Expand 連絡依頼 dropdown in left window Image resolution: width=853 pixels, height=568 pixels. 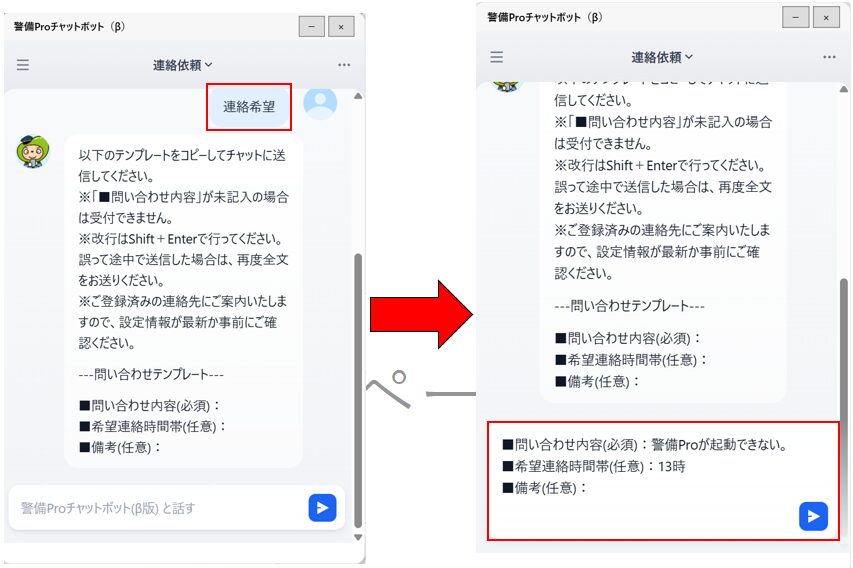(182, 65)
